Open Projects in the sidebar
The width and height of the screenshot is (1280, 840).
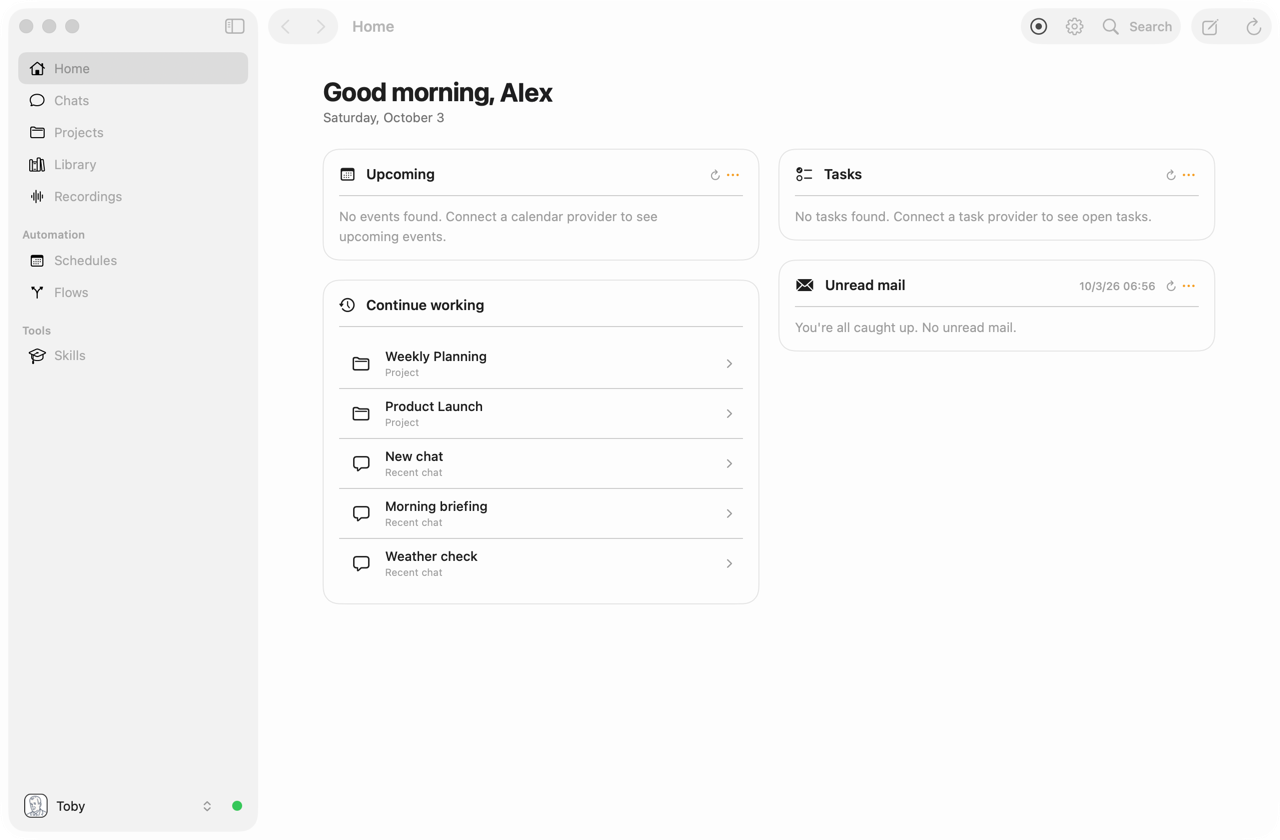pyautogui.click(x=133, y=132)
